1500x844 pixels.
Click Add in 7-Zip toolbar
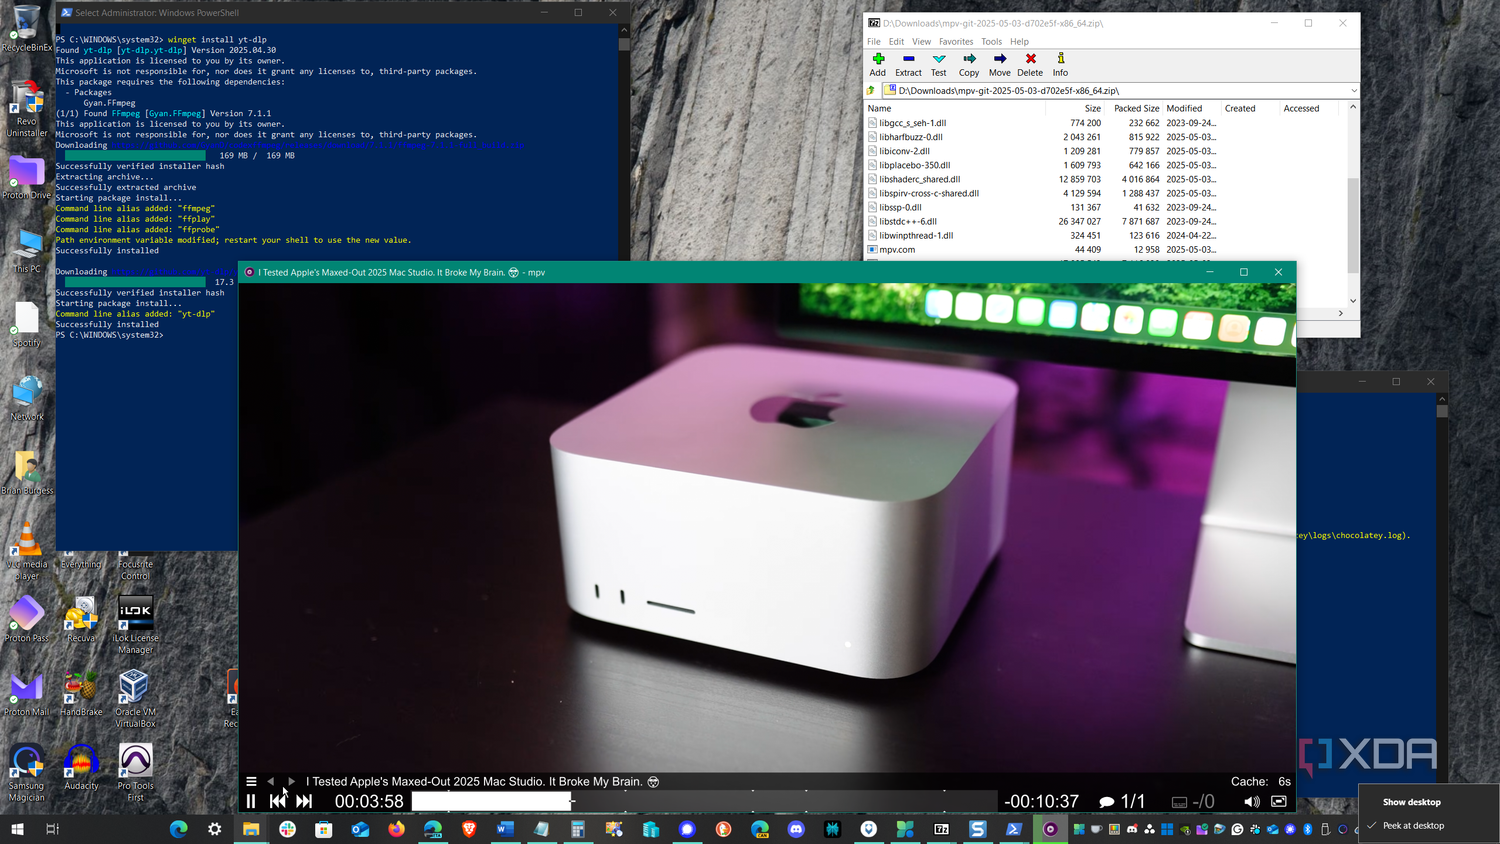click(878, 65)
